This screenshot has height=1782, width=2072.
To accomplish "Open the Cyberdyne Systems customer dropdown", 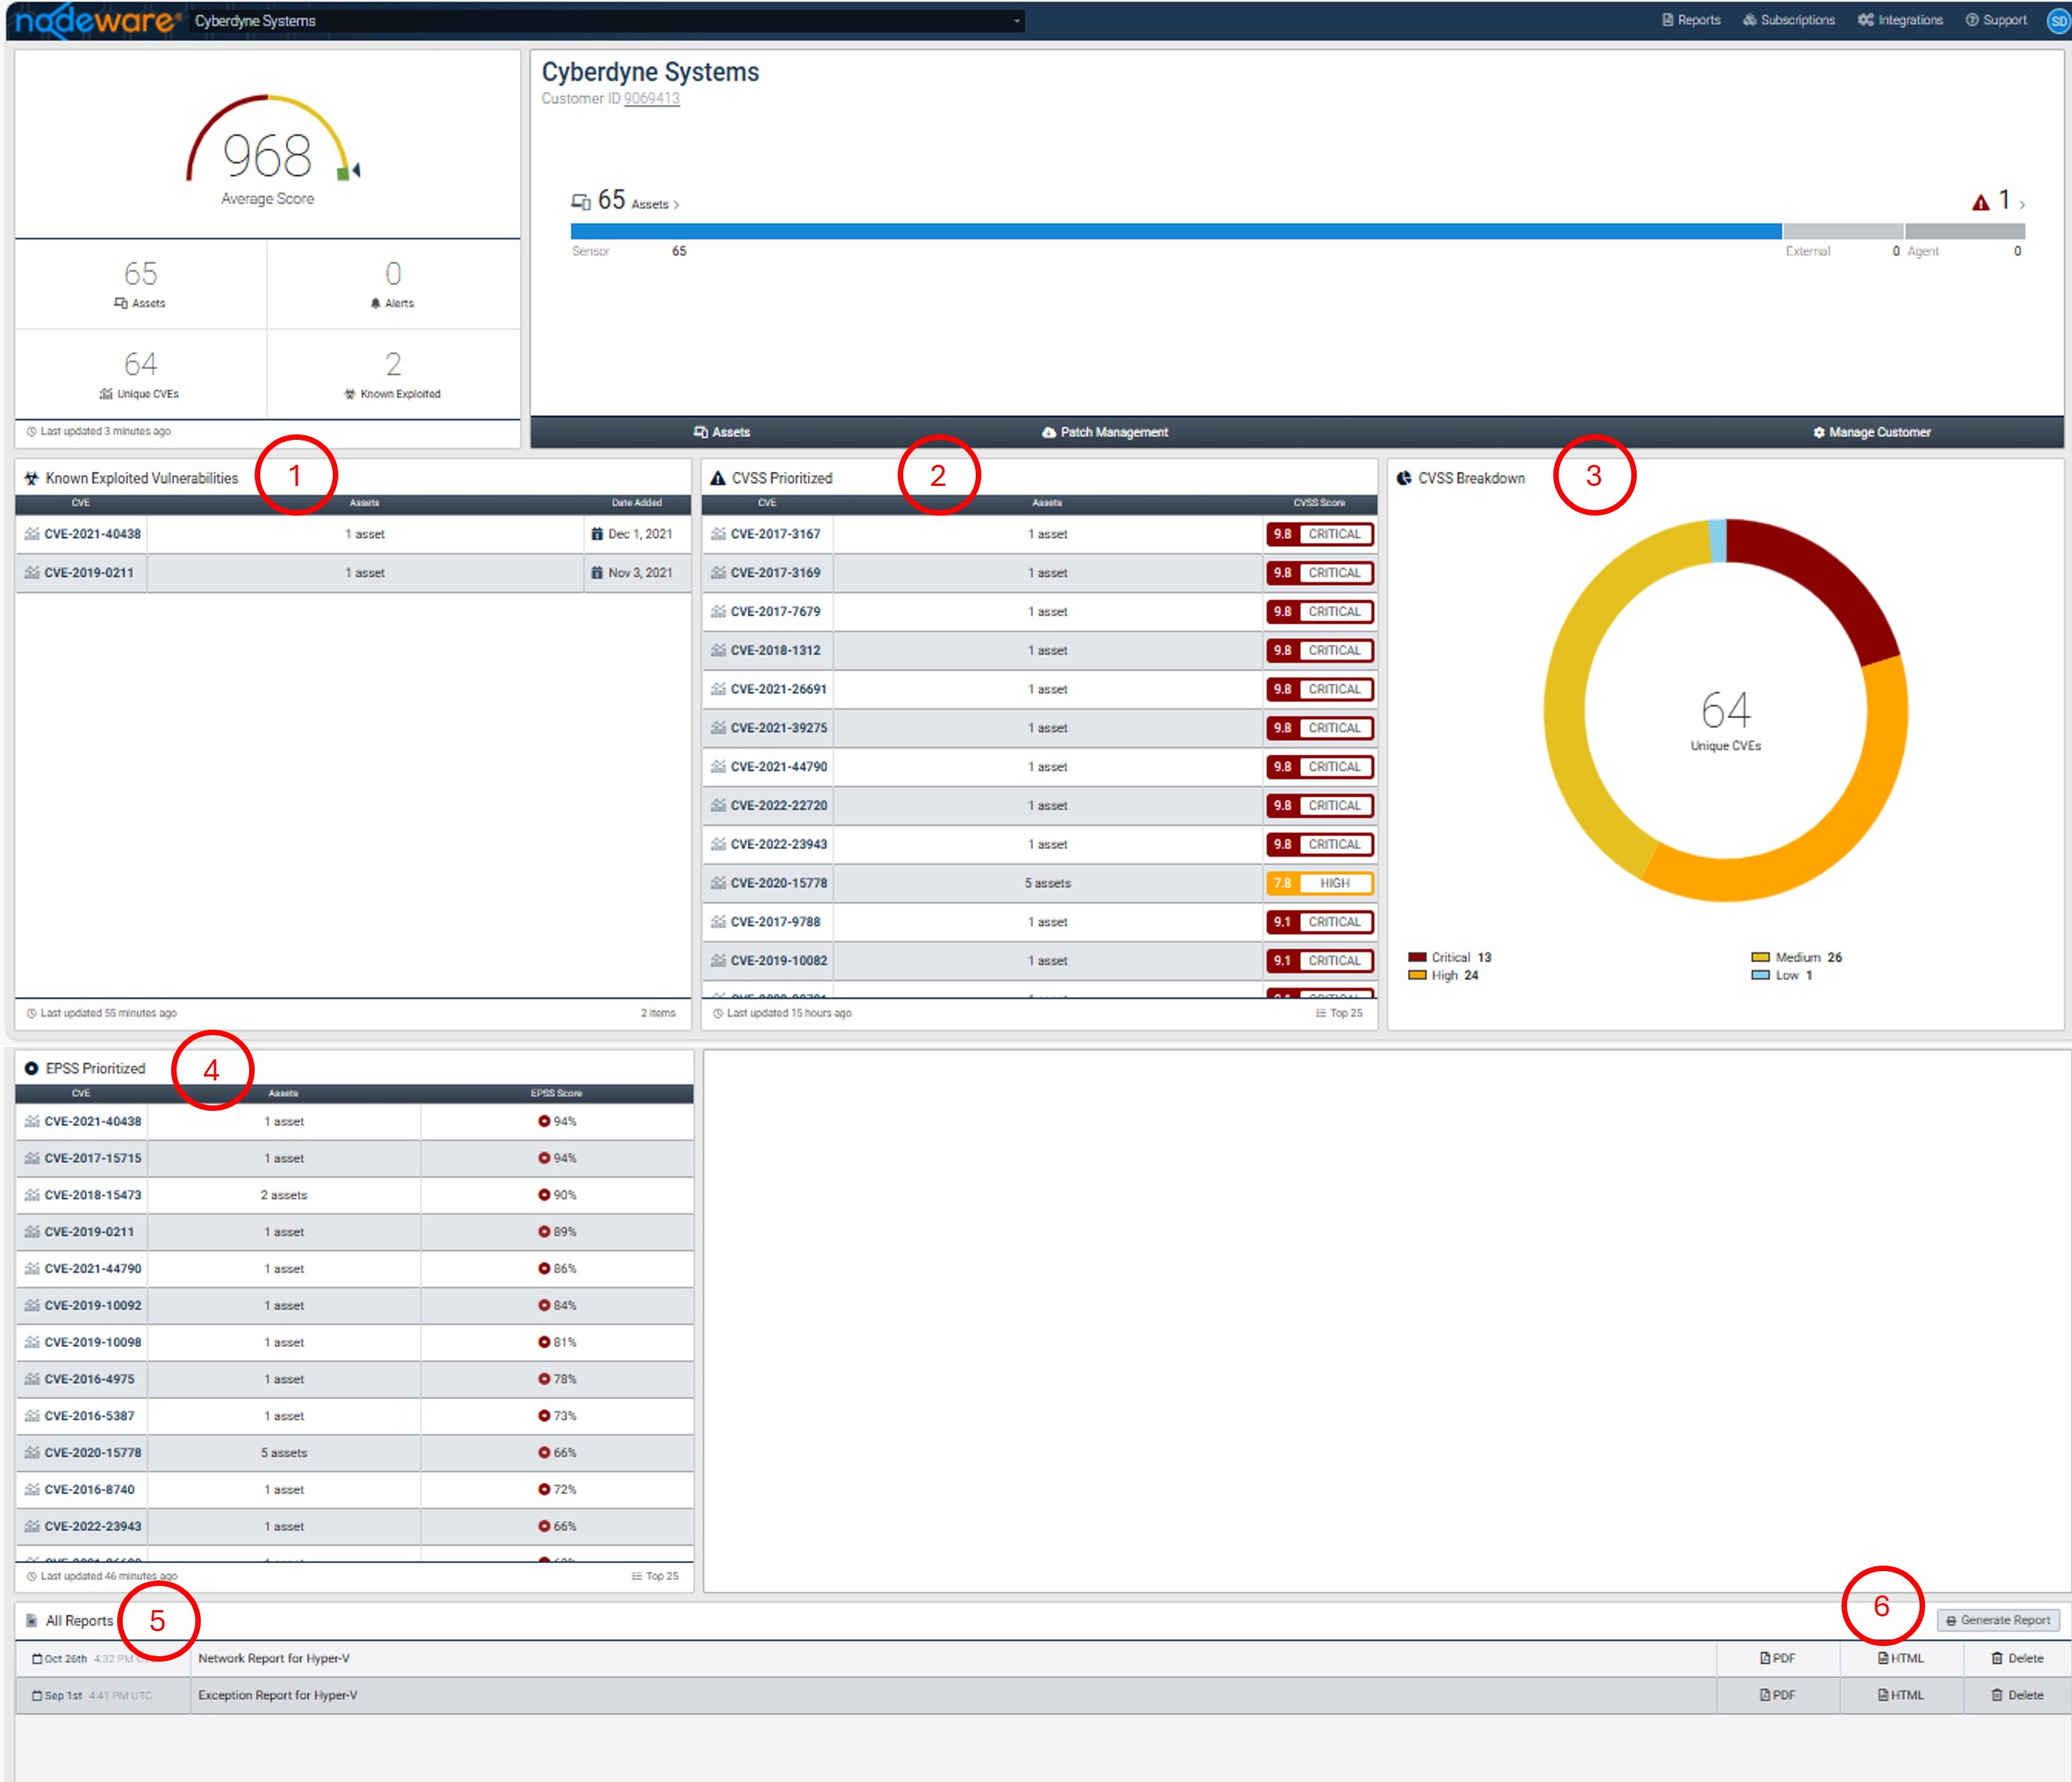I will pyautogui.click(x=607, y=21).
